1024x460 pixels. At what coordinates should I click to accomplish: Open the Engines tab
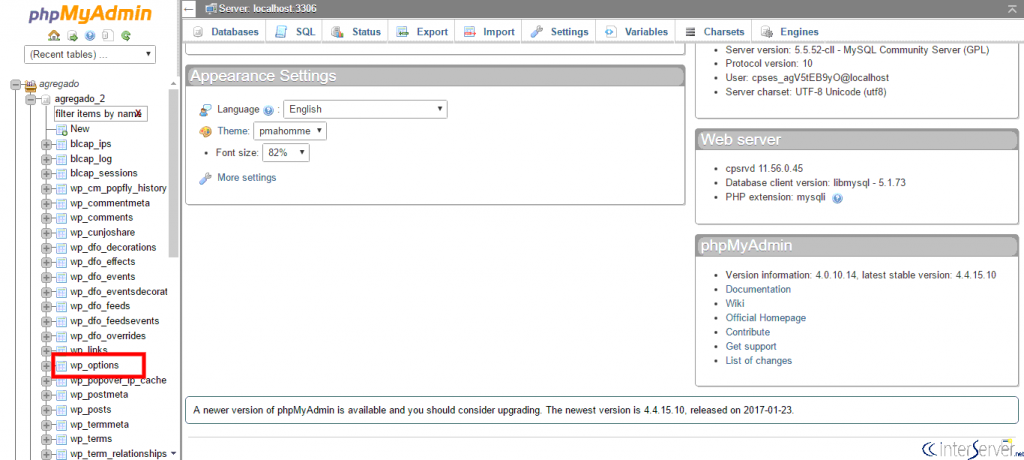click(x=790, y=31)
